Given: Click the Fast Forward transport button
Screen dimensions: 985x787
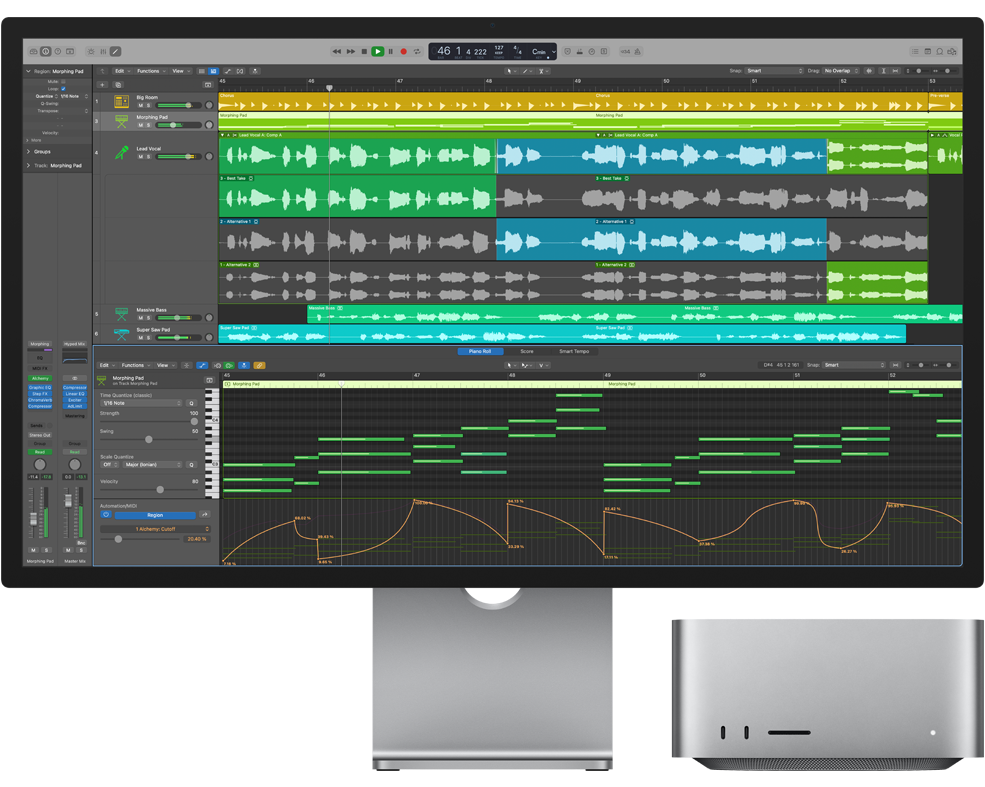Looking at the screenshot, I should tap(351, 52).
